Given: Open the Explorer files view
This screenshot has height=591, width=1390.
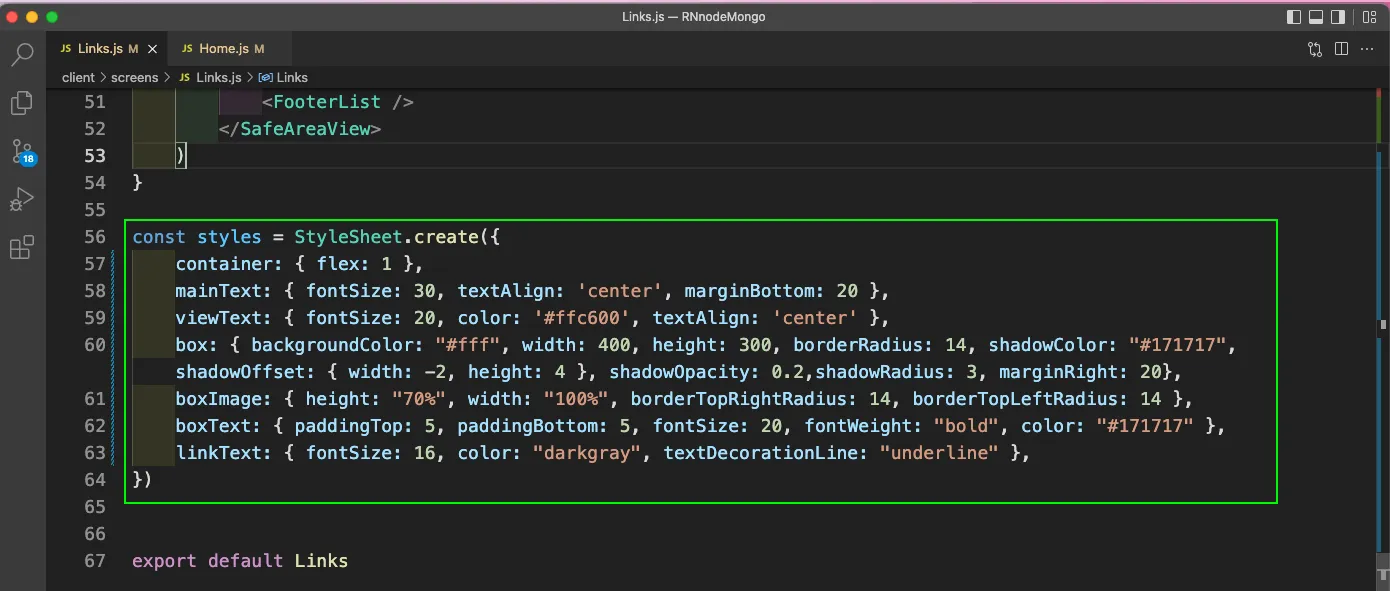Looking at the screenshot, I should [22, 103].
